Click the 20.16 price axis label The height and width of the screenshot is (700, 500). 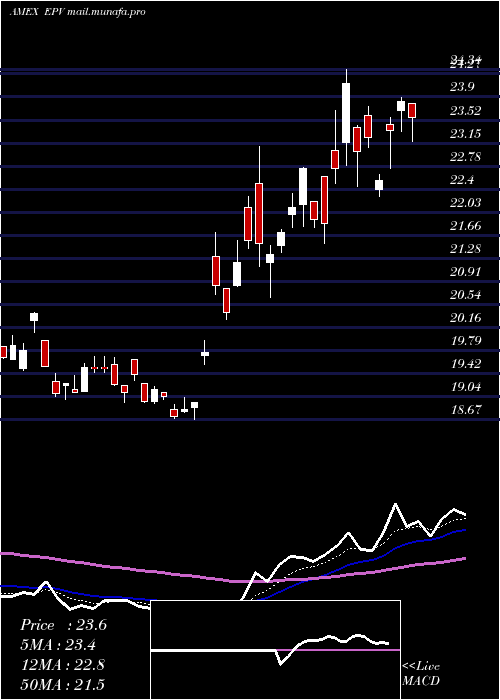click(x=466, y=317)
